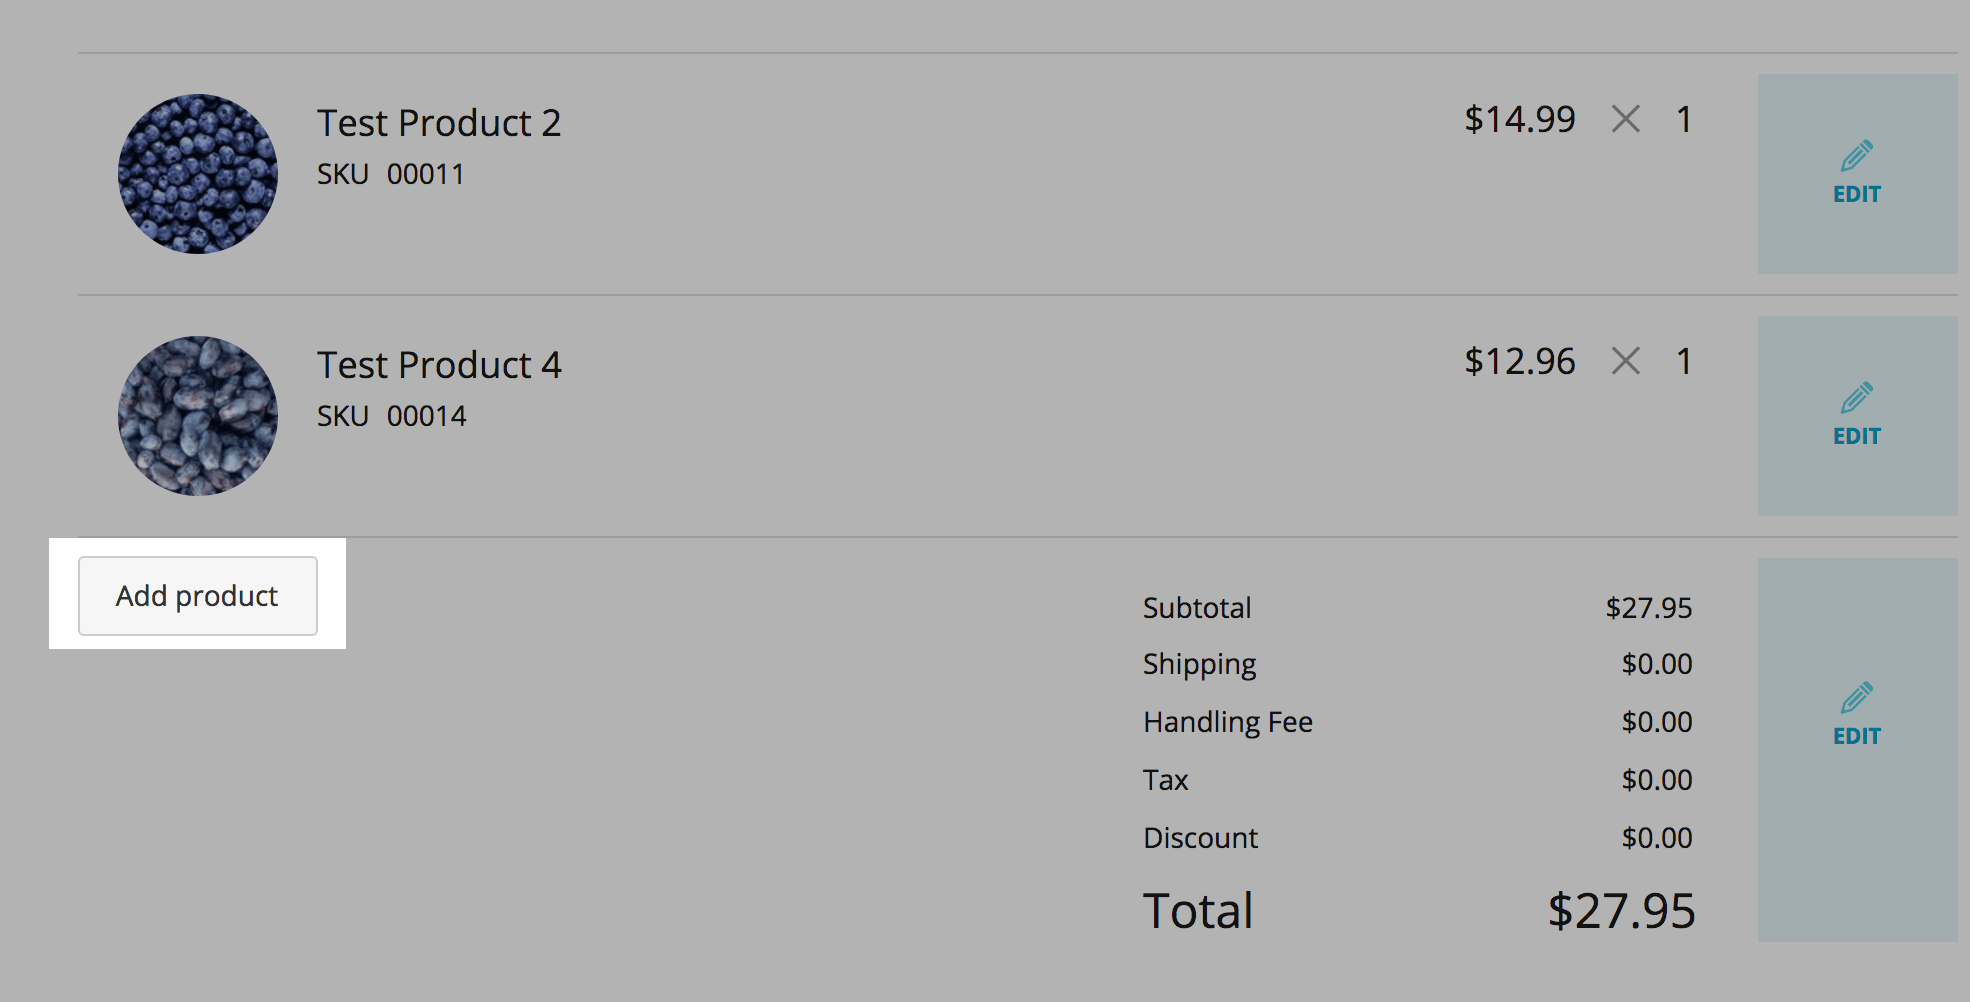Click pencil icon for Test Product 2
Image resolution: width=1970 pixels, height=1002 pixels.
pyautogui.click(x=1856, y=156)
